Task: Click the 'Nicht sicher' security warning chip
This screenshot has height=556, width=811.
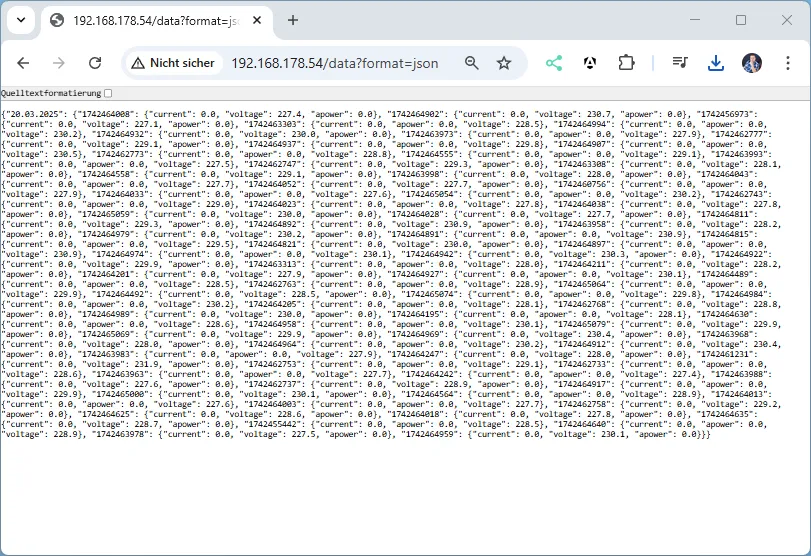Action: pos(173,63)
